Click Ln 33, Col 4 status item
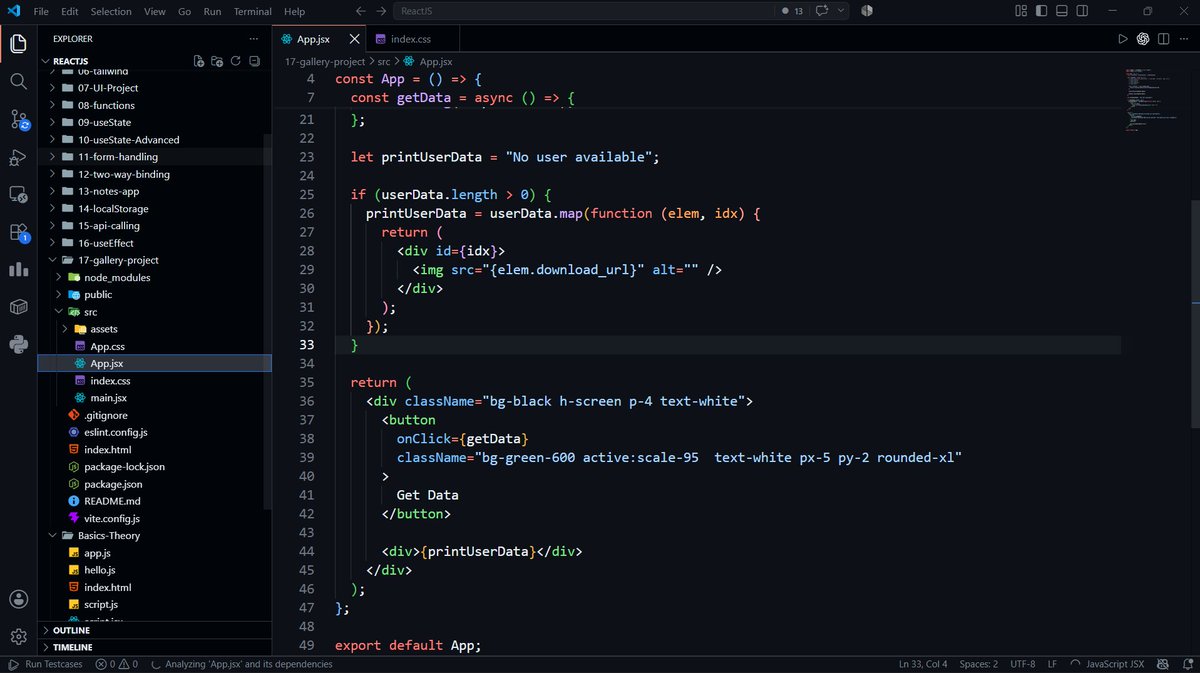This screenshot has height=673, width=1200. 923,664
